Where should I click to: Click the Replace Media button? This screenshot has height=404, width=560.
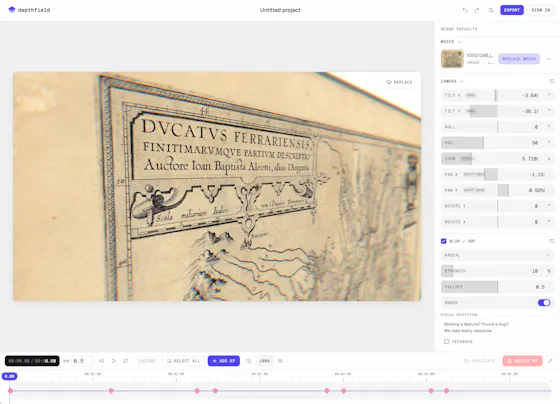(519, 59)
